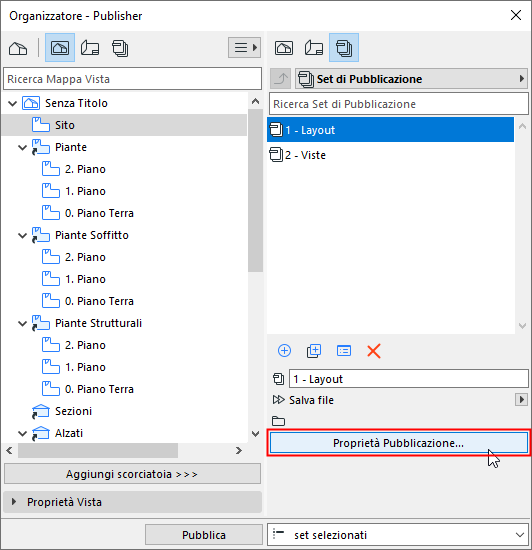Click the Proprietà Pubblicazione... button
This screenshot has height=550, width=532.
click(x=399, y=443)
